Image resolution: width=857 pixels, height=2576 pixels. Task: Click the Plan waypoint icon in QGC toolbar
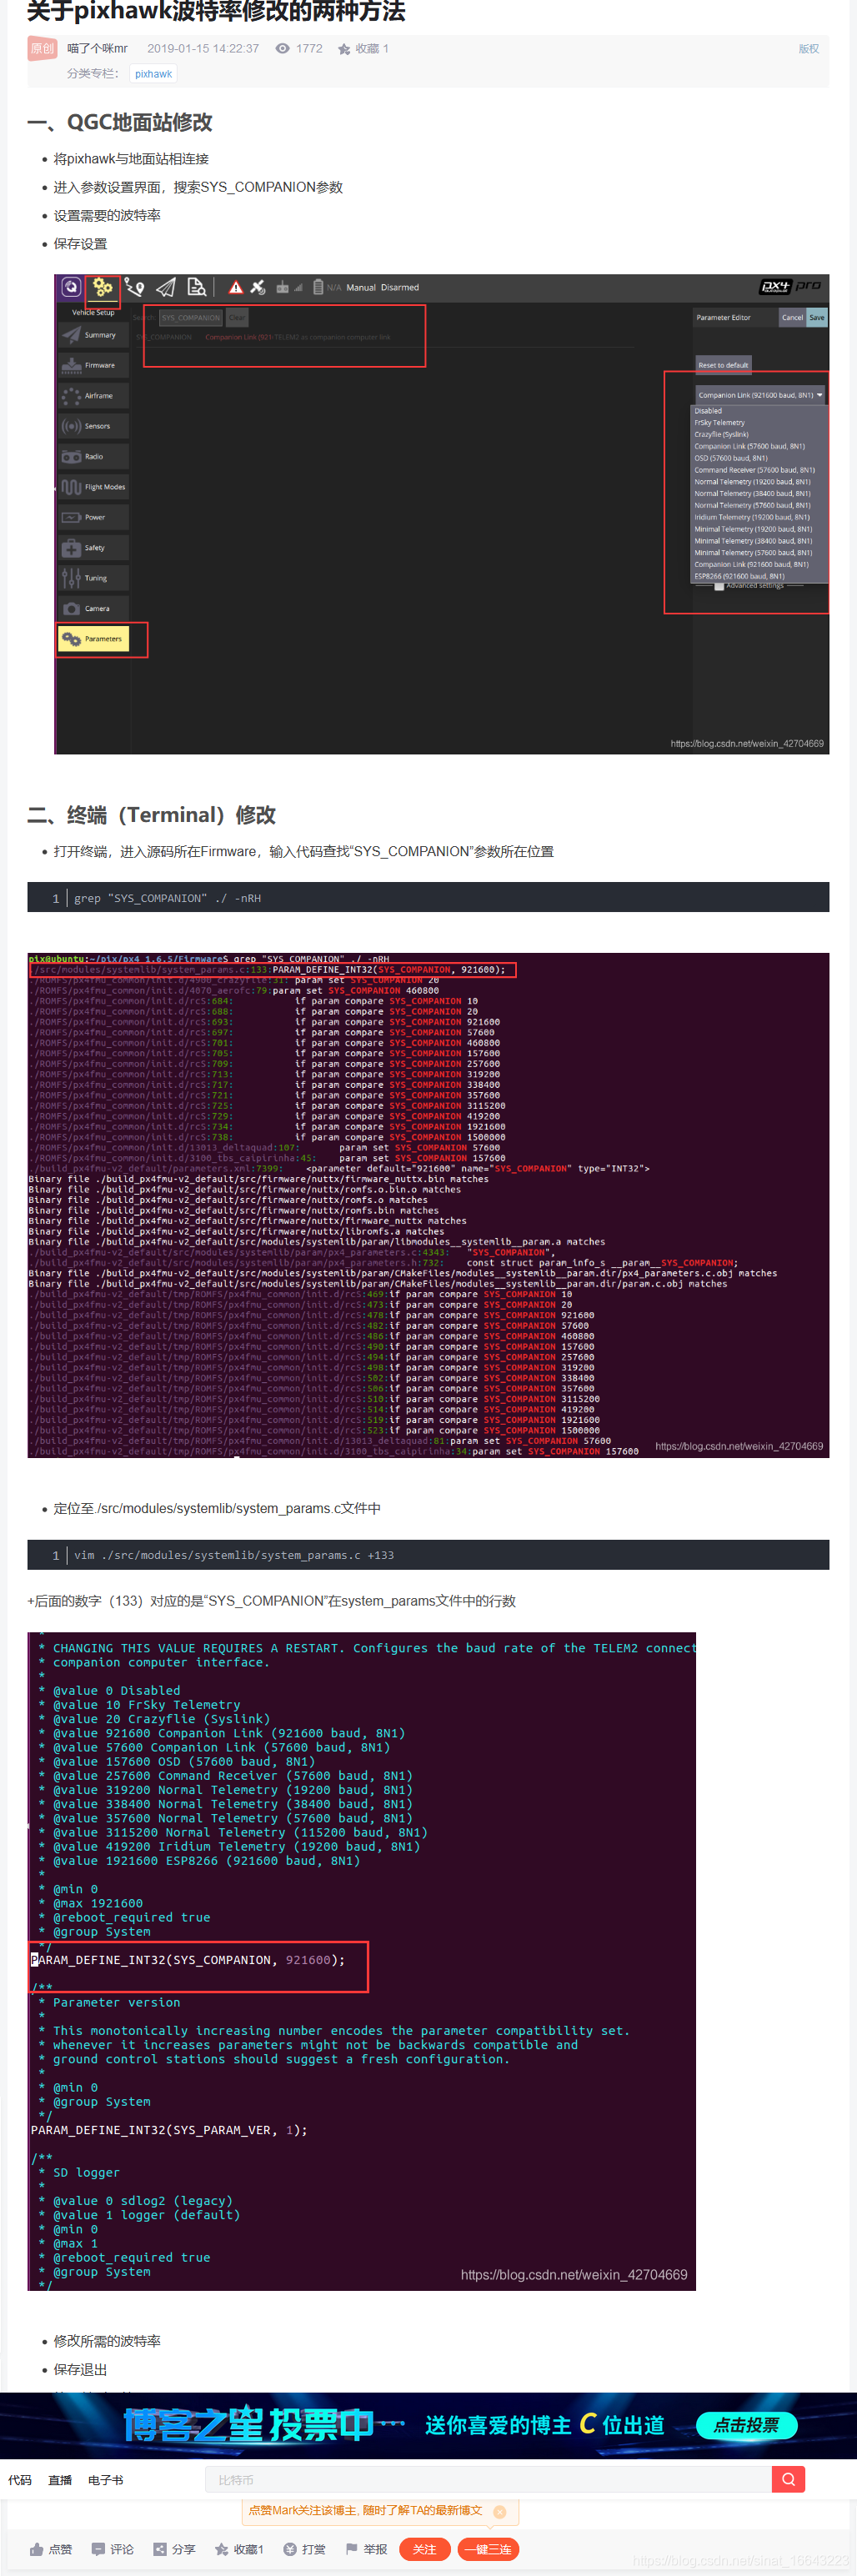[134, 288]
